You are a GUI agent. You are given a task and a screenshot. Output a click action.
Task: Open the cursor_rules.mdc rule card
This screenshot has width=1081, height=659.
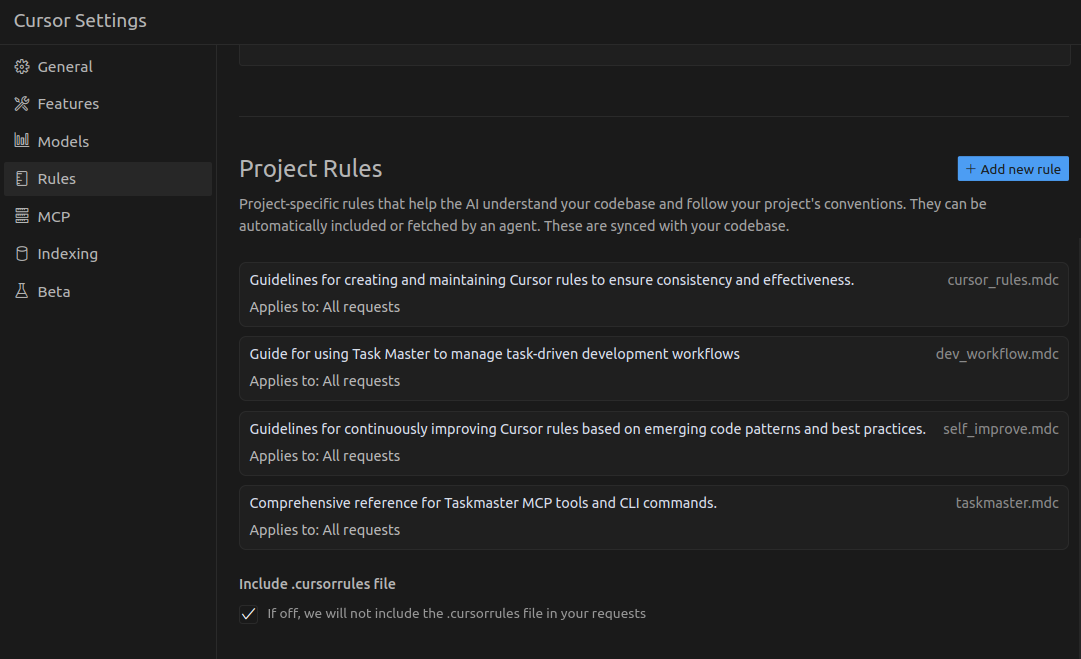point(654,294)
